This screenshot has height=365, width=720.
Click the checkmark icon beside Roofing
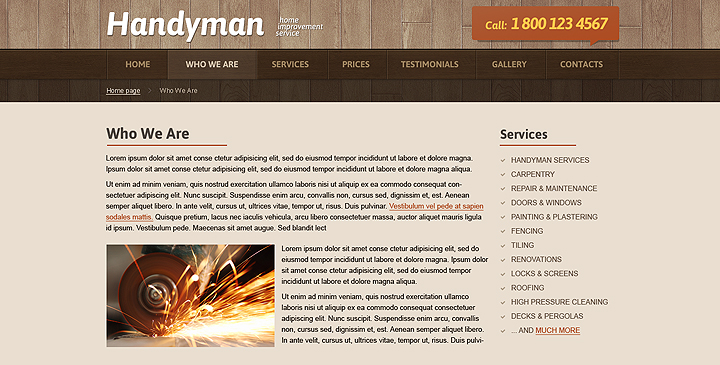point(503,288)
